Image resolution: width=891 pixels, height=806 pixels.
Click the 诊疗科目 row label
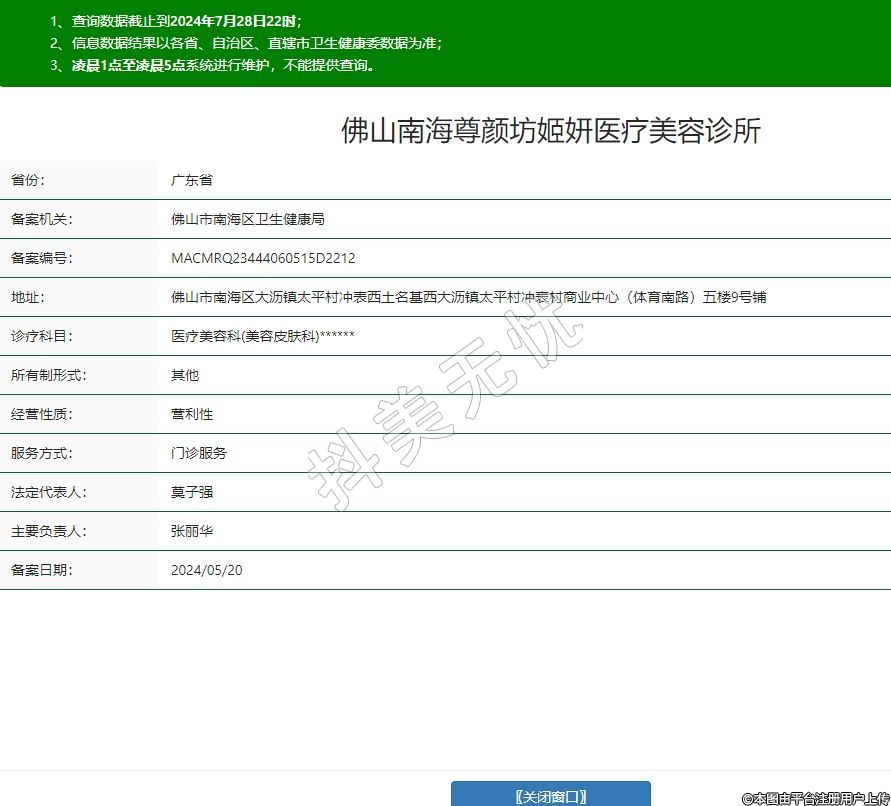[x=42, y=336]
